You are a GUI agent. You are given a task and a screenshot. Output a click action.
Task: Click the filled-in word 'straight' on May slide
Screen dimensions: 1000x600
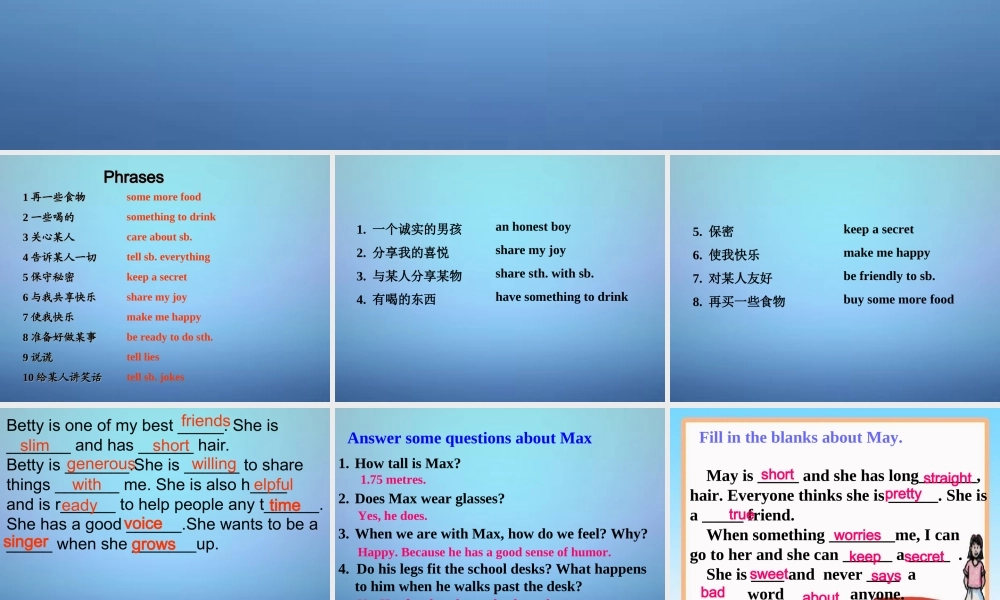point(947,478)
